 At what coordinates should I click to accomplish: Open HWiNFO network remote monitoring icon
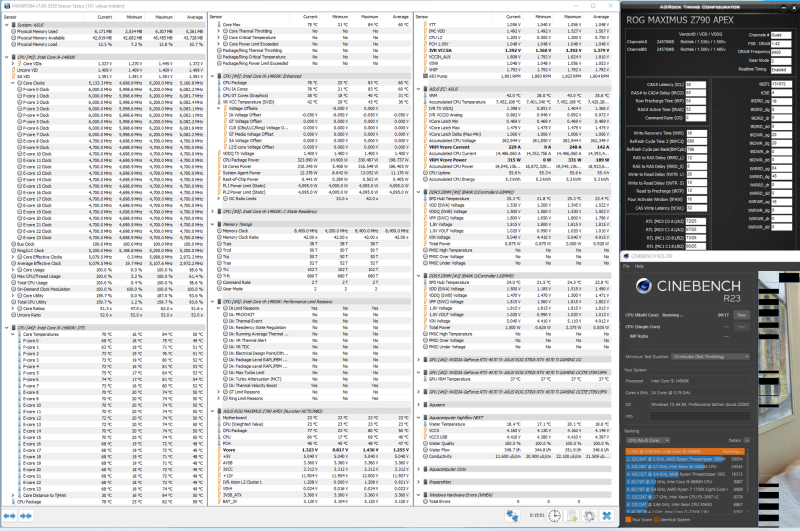coord(512,516)
